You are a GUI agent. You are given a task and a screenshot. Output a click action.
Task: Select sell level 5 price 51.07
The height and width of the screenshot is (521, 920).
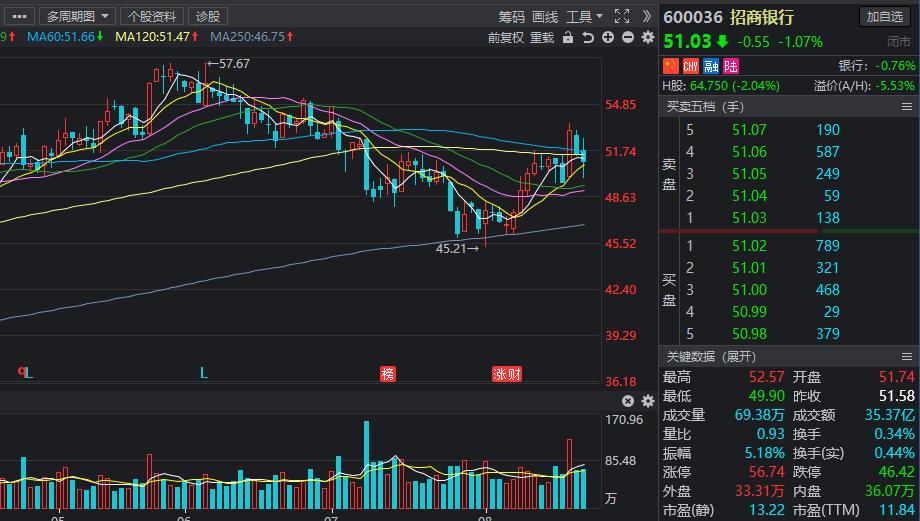point(749,130)
